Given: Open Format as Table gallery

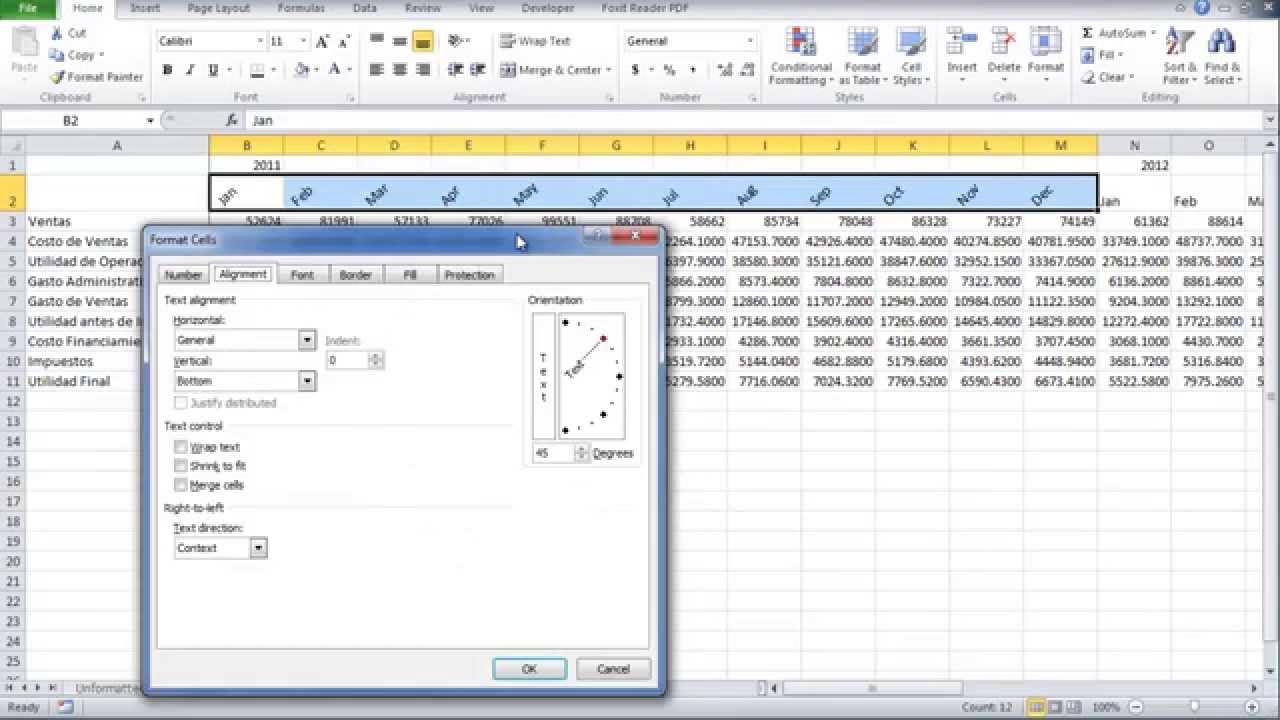Looking at the screenshot, I should (x=862, y=56).
